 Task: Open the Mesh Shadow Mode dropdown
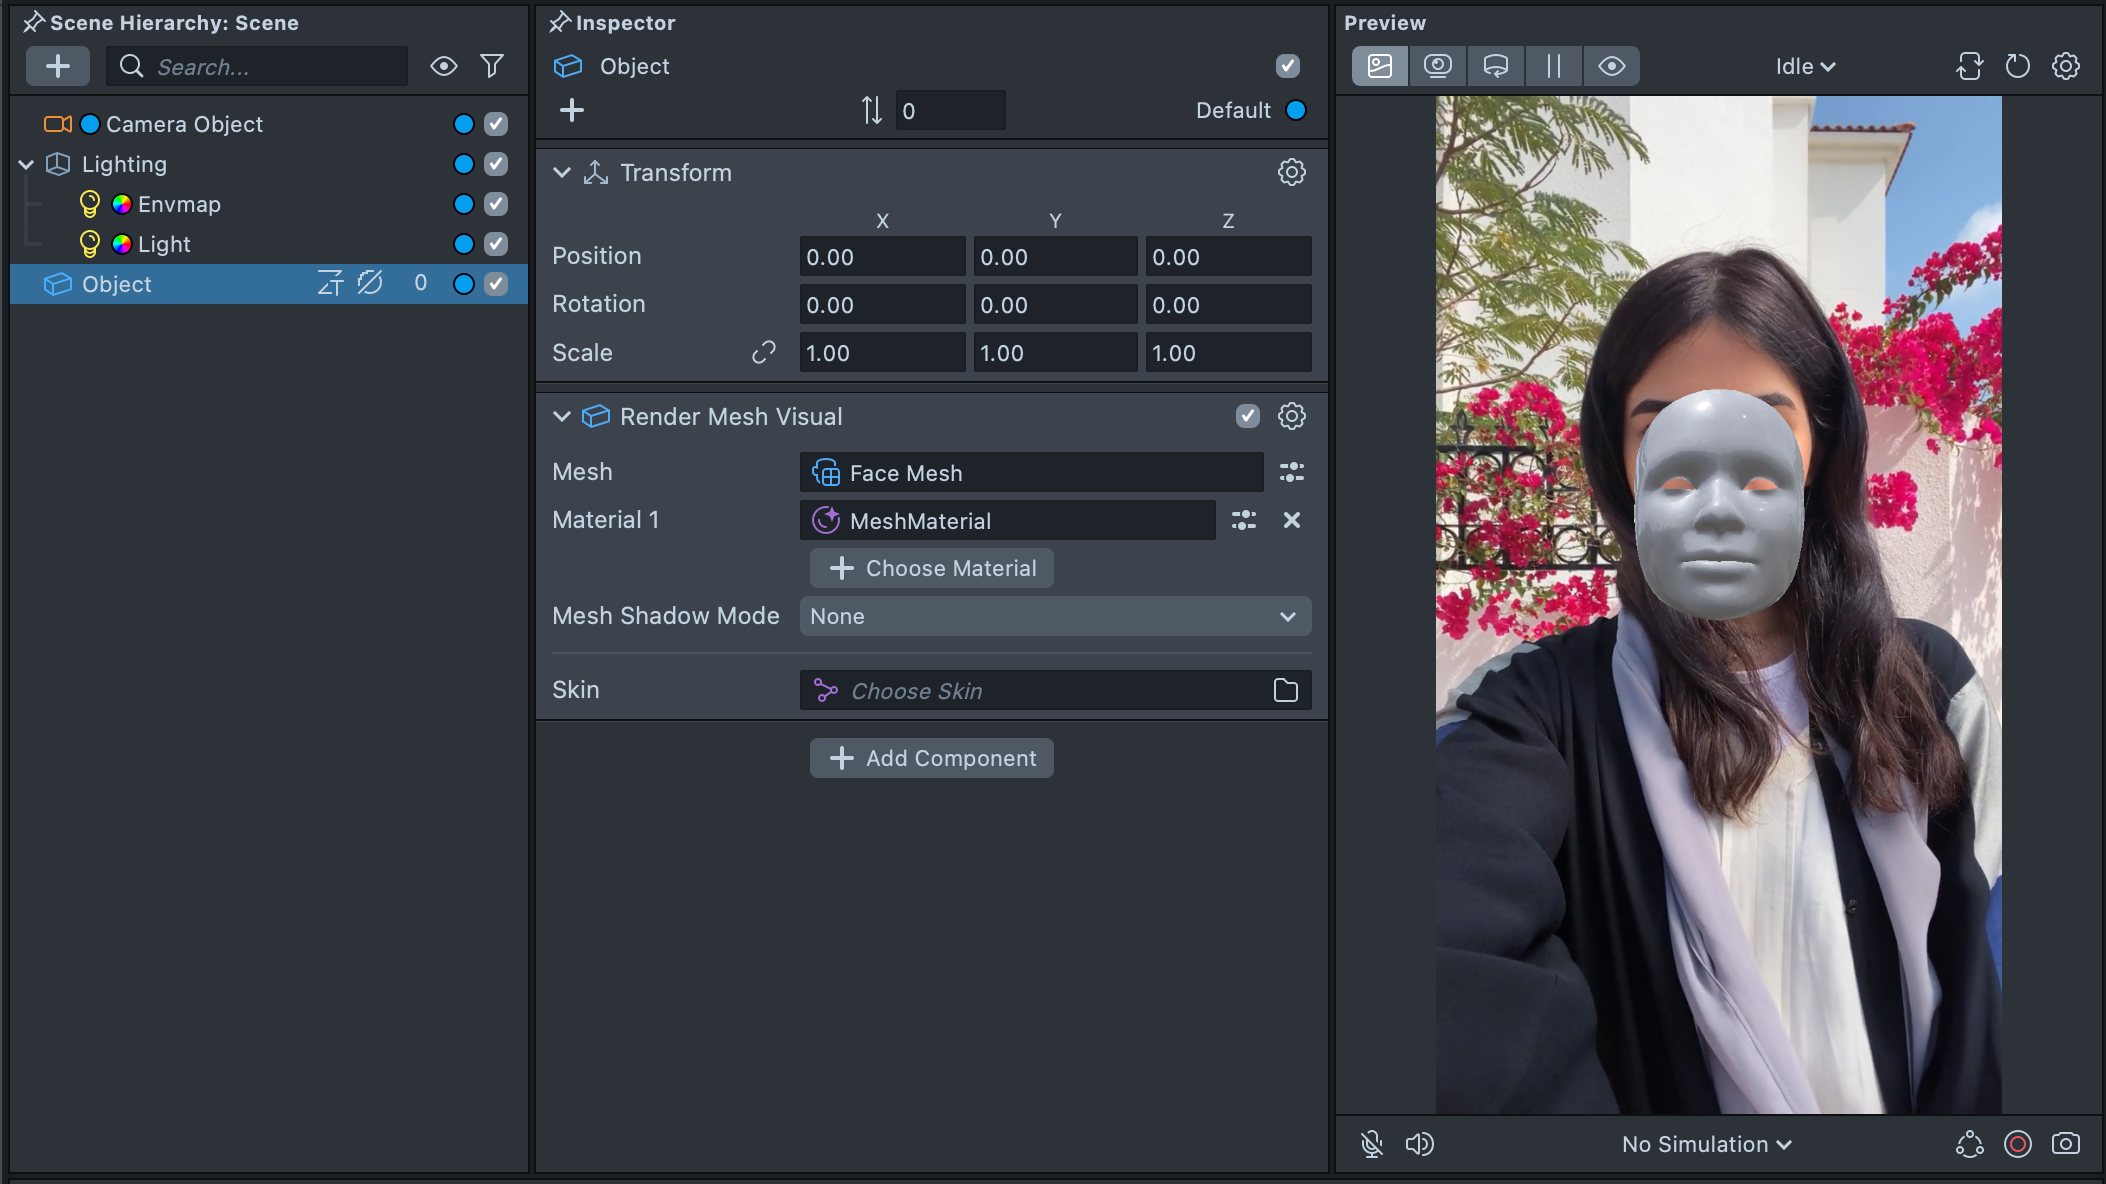[x=1055, y=616]
